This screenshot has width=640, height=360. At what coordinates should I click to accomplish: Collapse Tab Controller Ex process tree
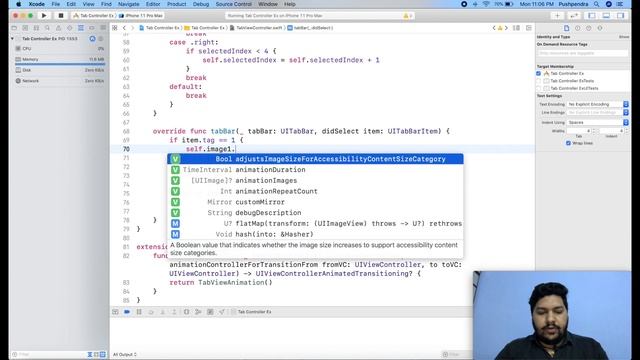click(x=12, y=39)
